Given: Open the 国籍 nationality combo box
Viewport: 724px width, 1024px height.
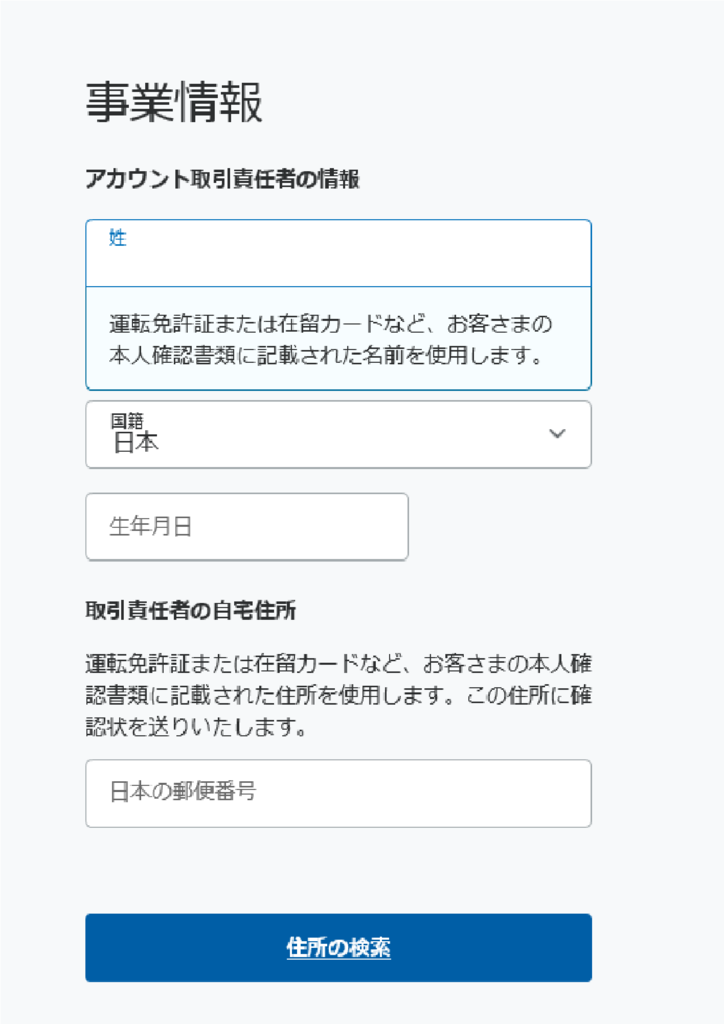Looking at the screenshot, I should point(338,434).
